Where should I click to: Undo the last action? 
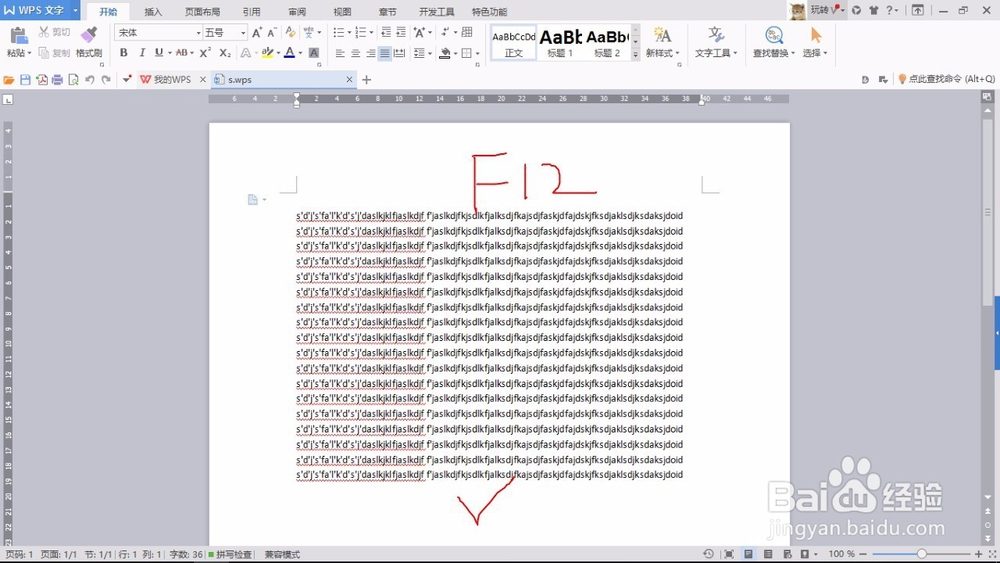[90, 80]
